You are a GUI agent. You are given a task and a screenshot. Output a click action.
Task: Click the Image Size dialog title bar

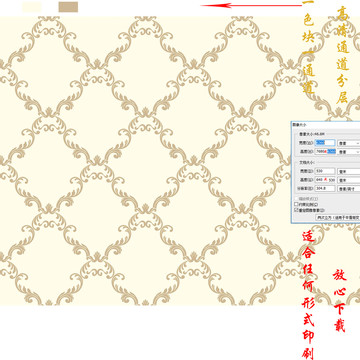pos(325,124)
